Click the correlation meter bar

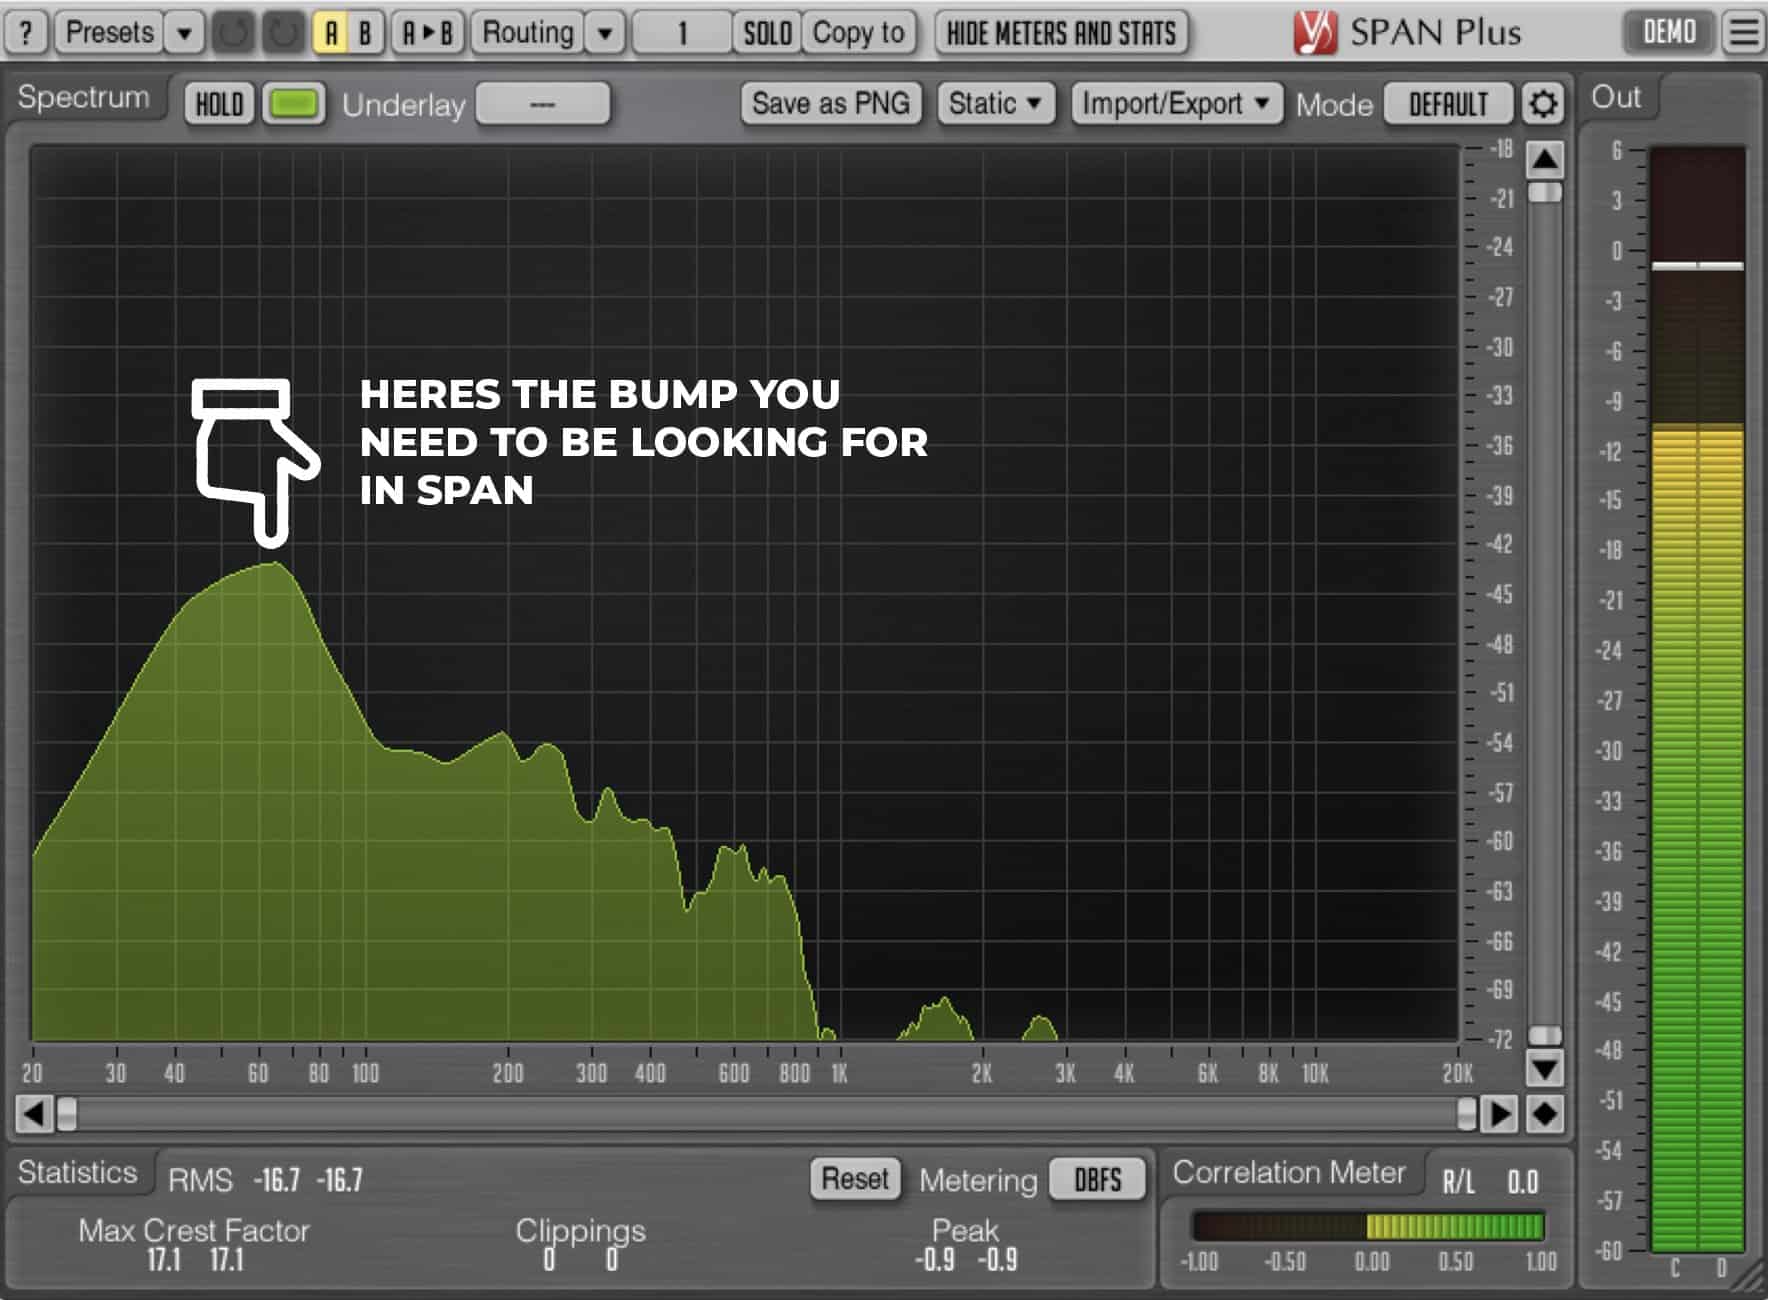click(x=1368, y=1226)
